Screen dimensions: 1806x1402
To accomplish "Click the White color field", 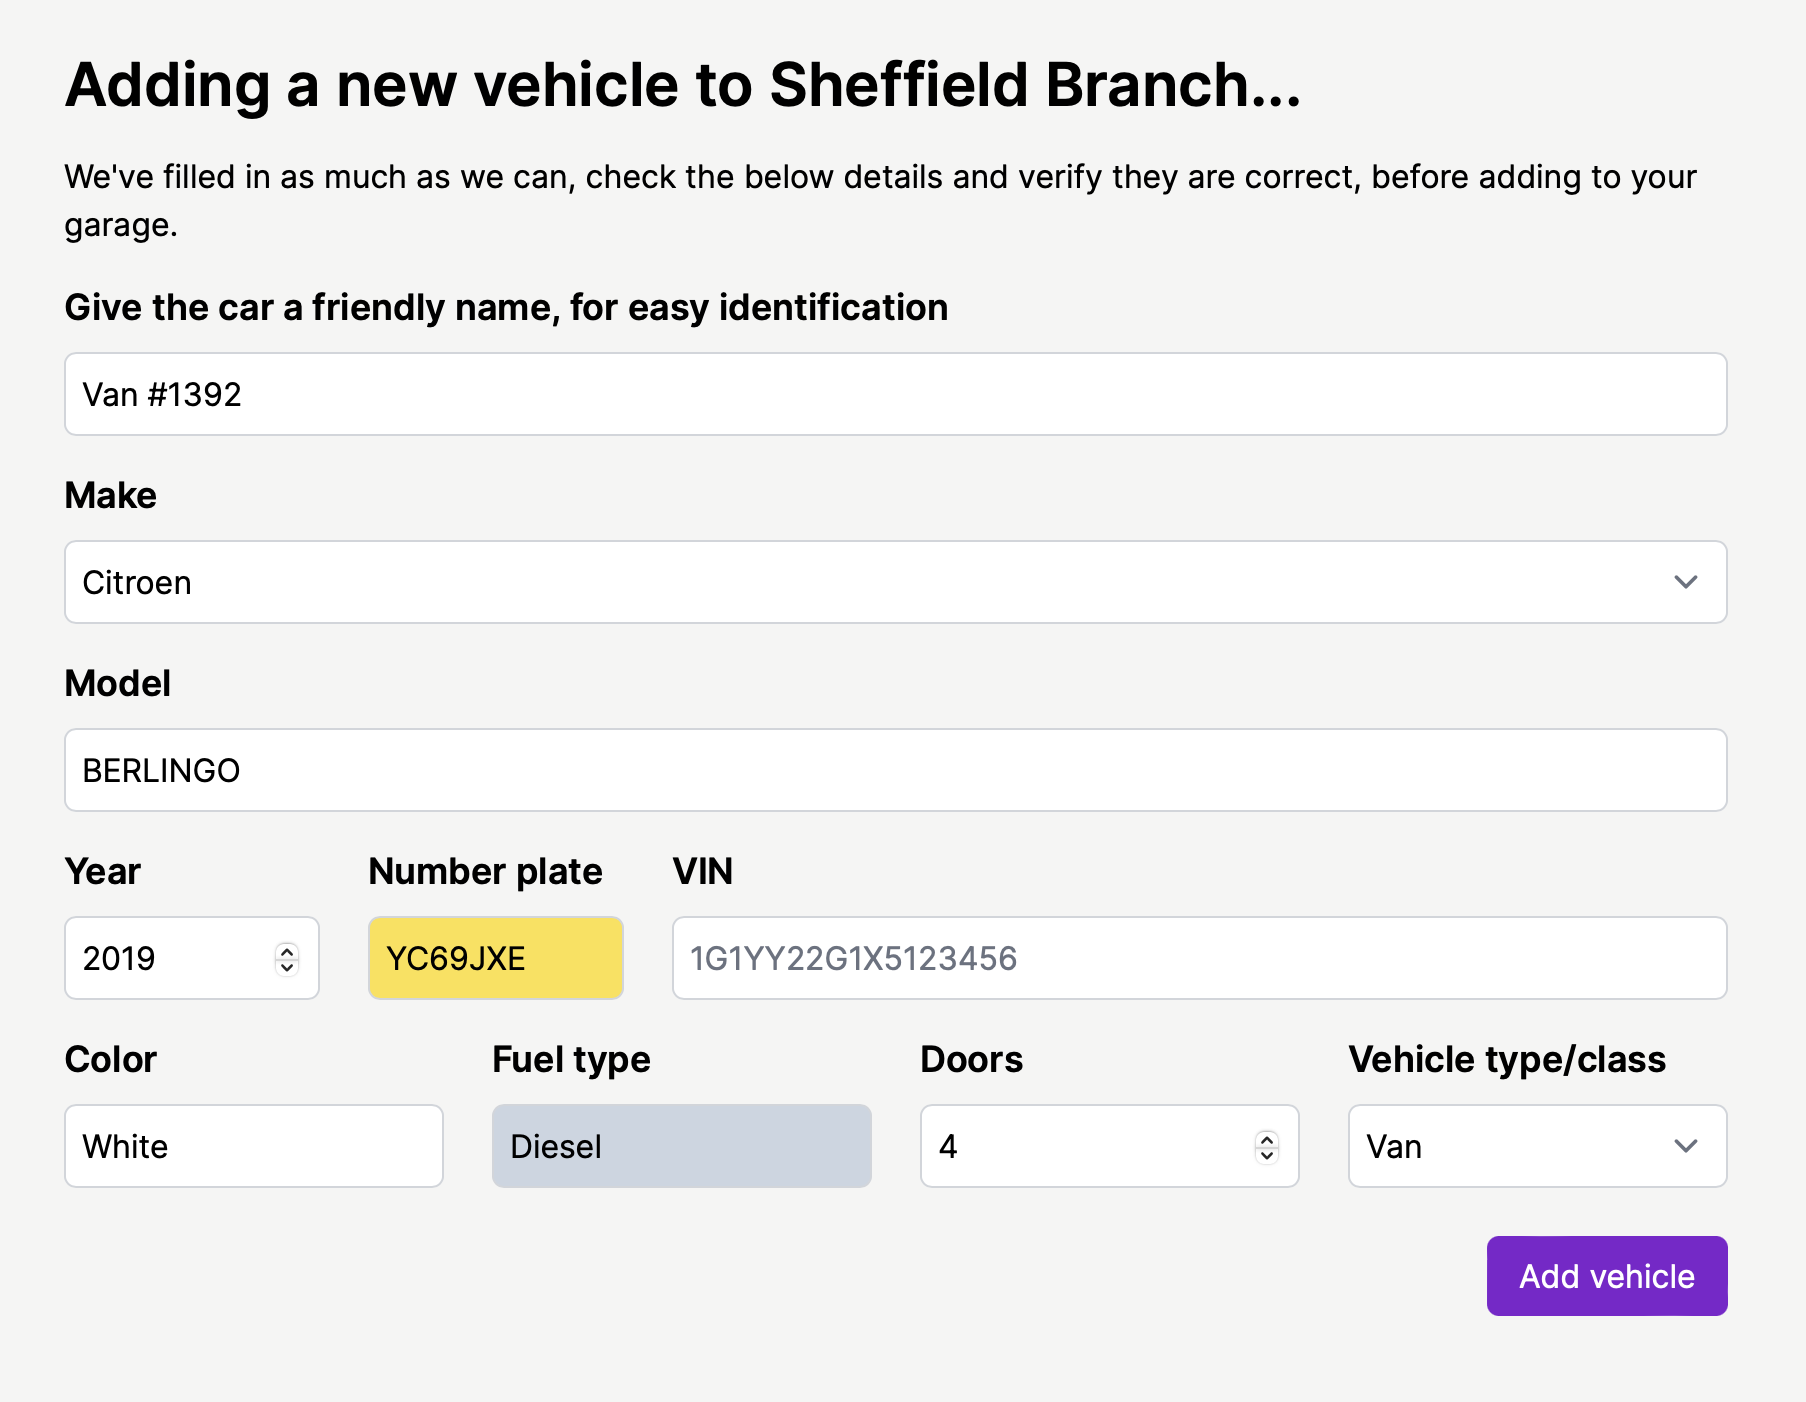I will click(x=253, y=1146).
